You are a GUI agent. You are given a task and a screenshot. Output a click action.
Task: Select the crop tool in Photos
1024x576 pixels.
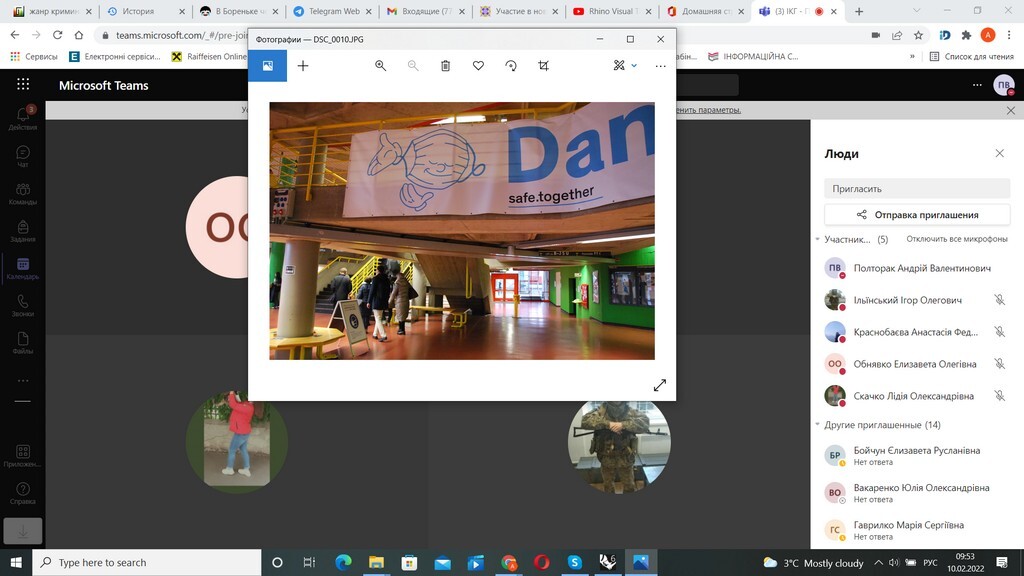pos(544,66)
